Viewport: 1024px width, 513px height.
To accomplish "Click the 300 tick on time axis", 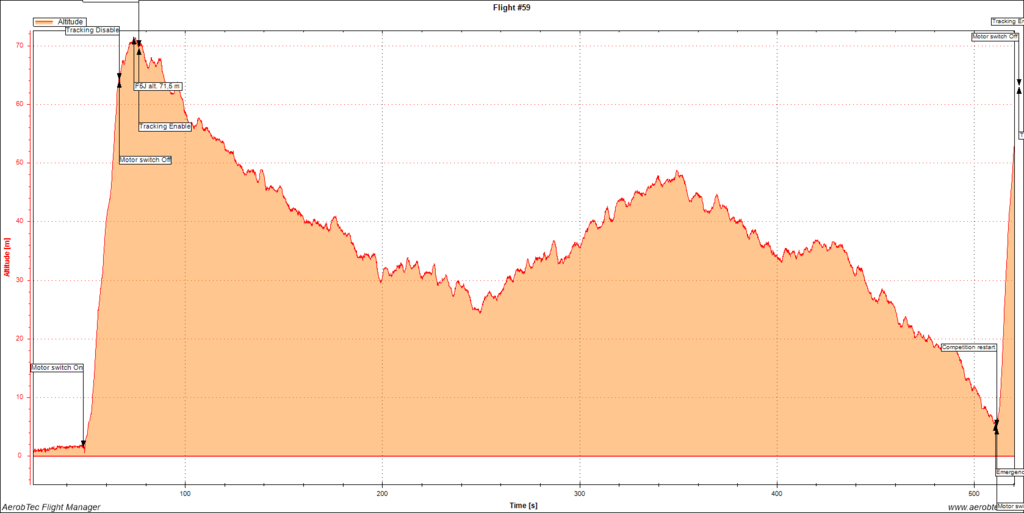I will [x=579, y=493].
